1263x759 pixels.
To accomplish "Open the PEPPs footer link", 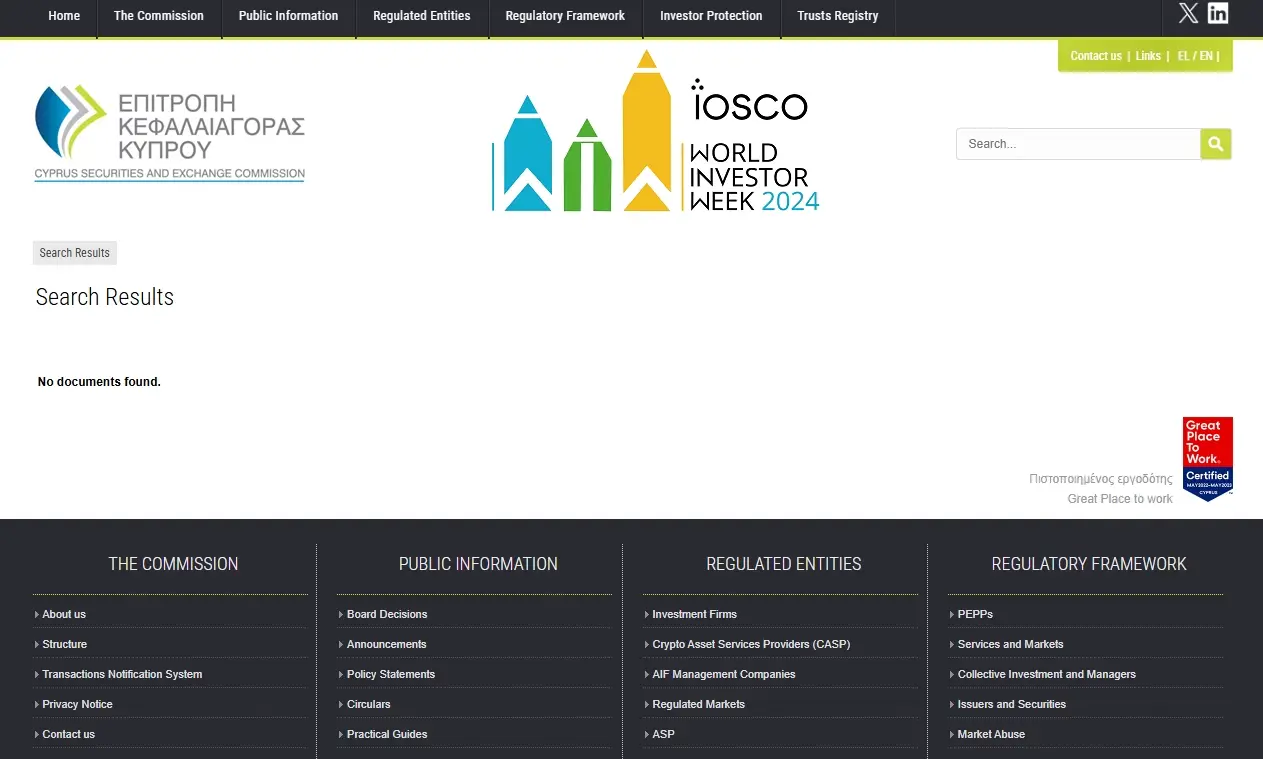I will (x=975, y=614).
